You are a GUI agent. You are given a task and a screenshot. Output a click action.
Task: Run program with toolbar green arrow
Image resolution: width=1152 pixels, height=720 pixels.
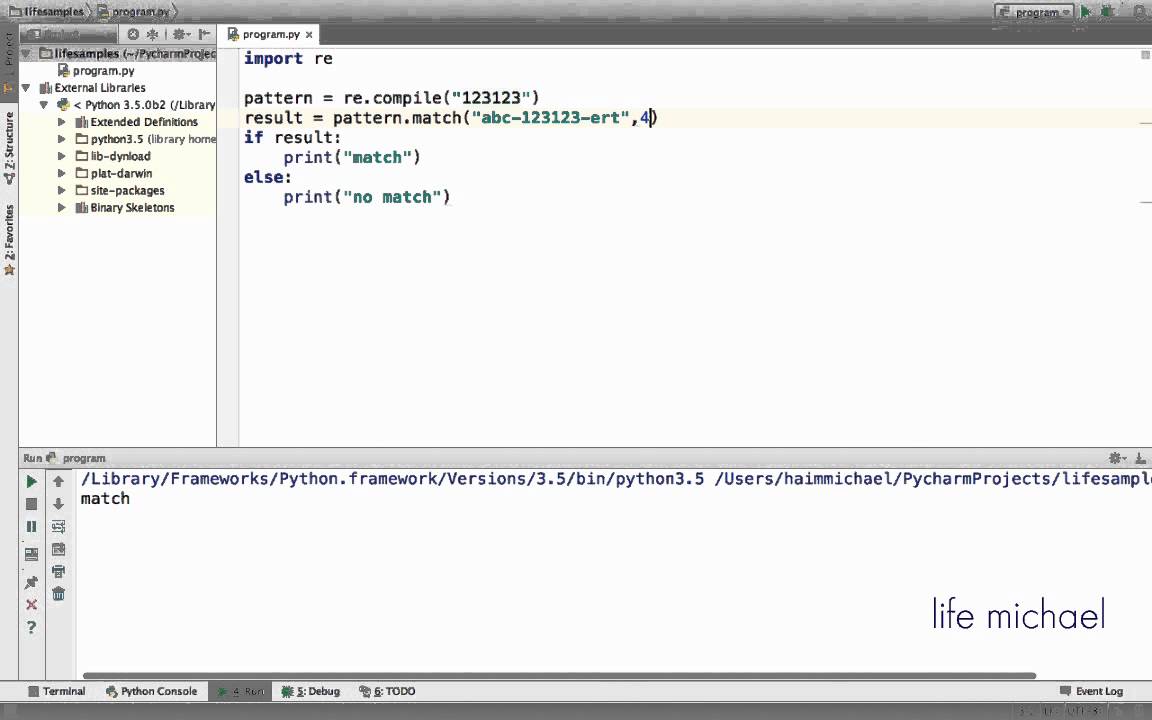1086,12
